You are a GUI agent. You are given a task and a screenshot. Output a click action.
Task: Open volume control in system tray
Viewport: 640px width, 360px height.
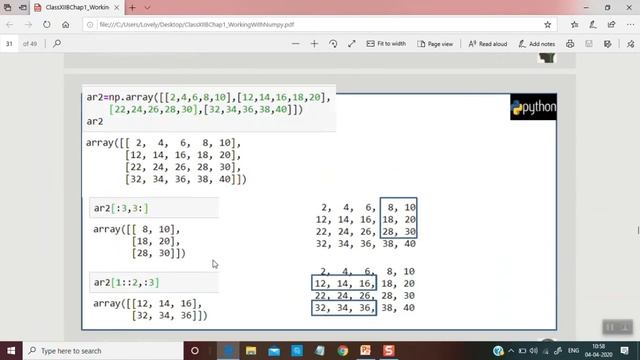[533, 351]
